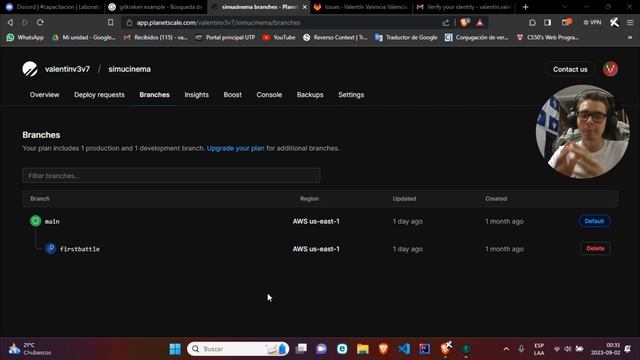Toggle the browser sidebar panel icon

tap(547, 22)
